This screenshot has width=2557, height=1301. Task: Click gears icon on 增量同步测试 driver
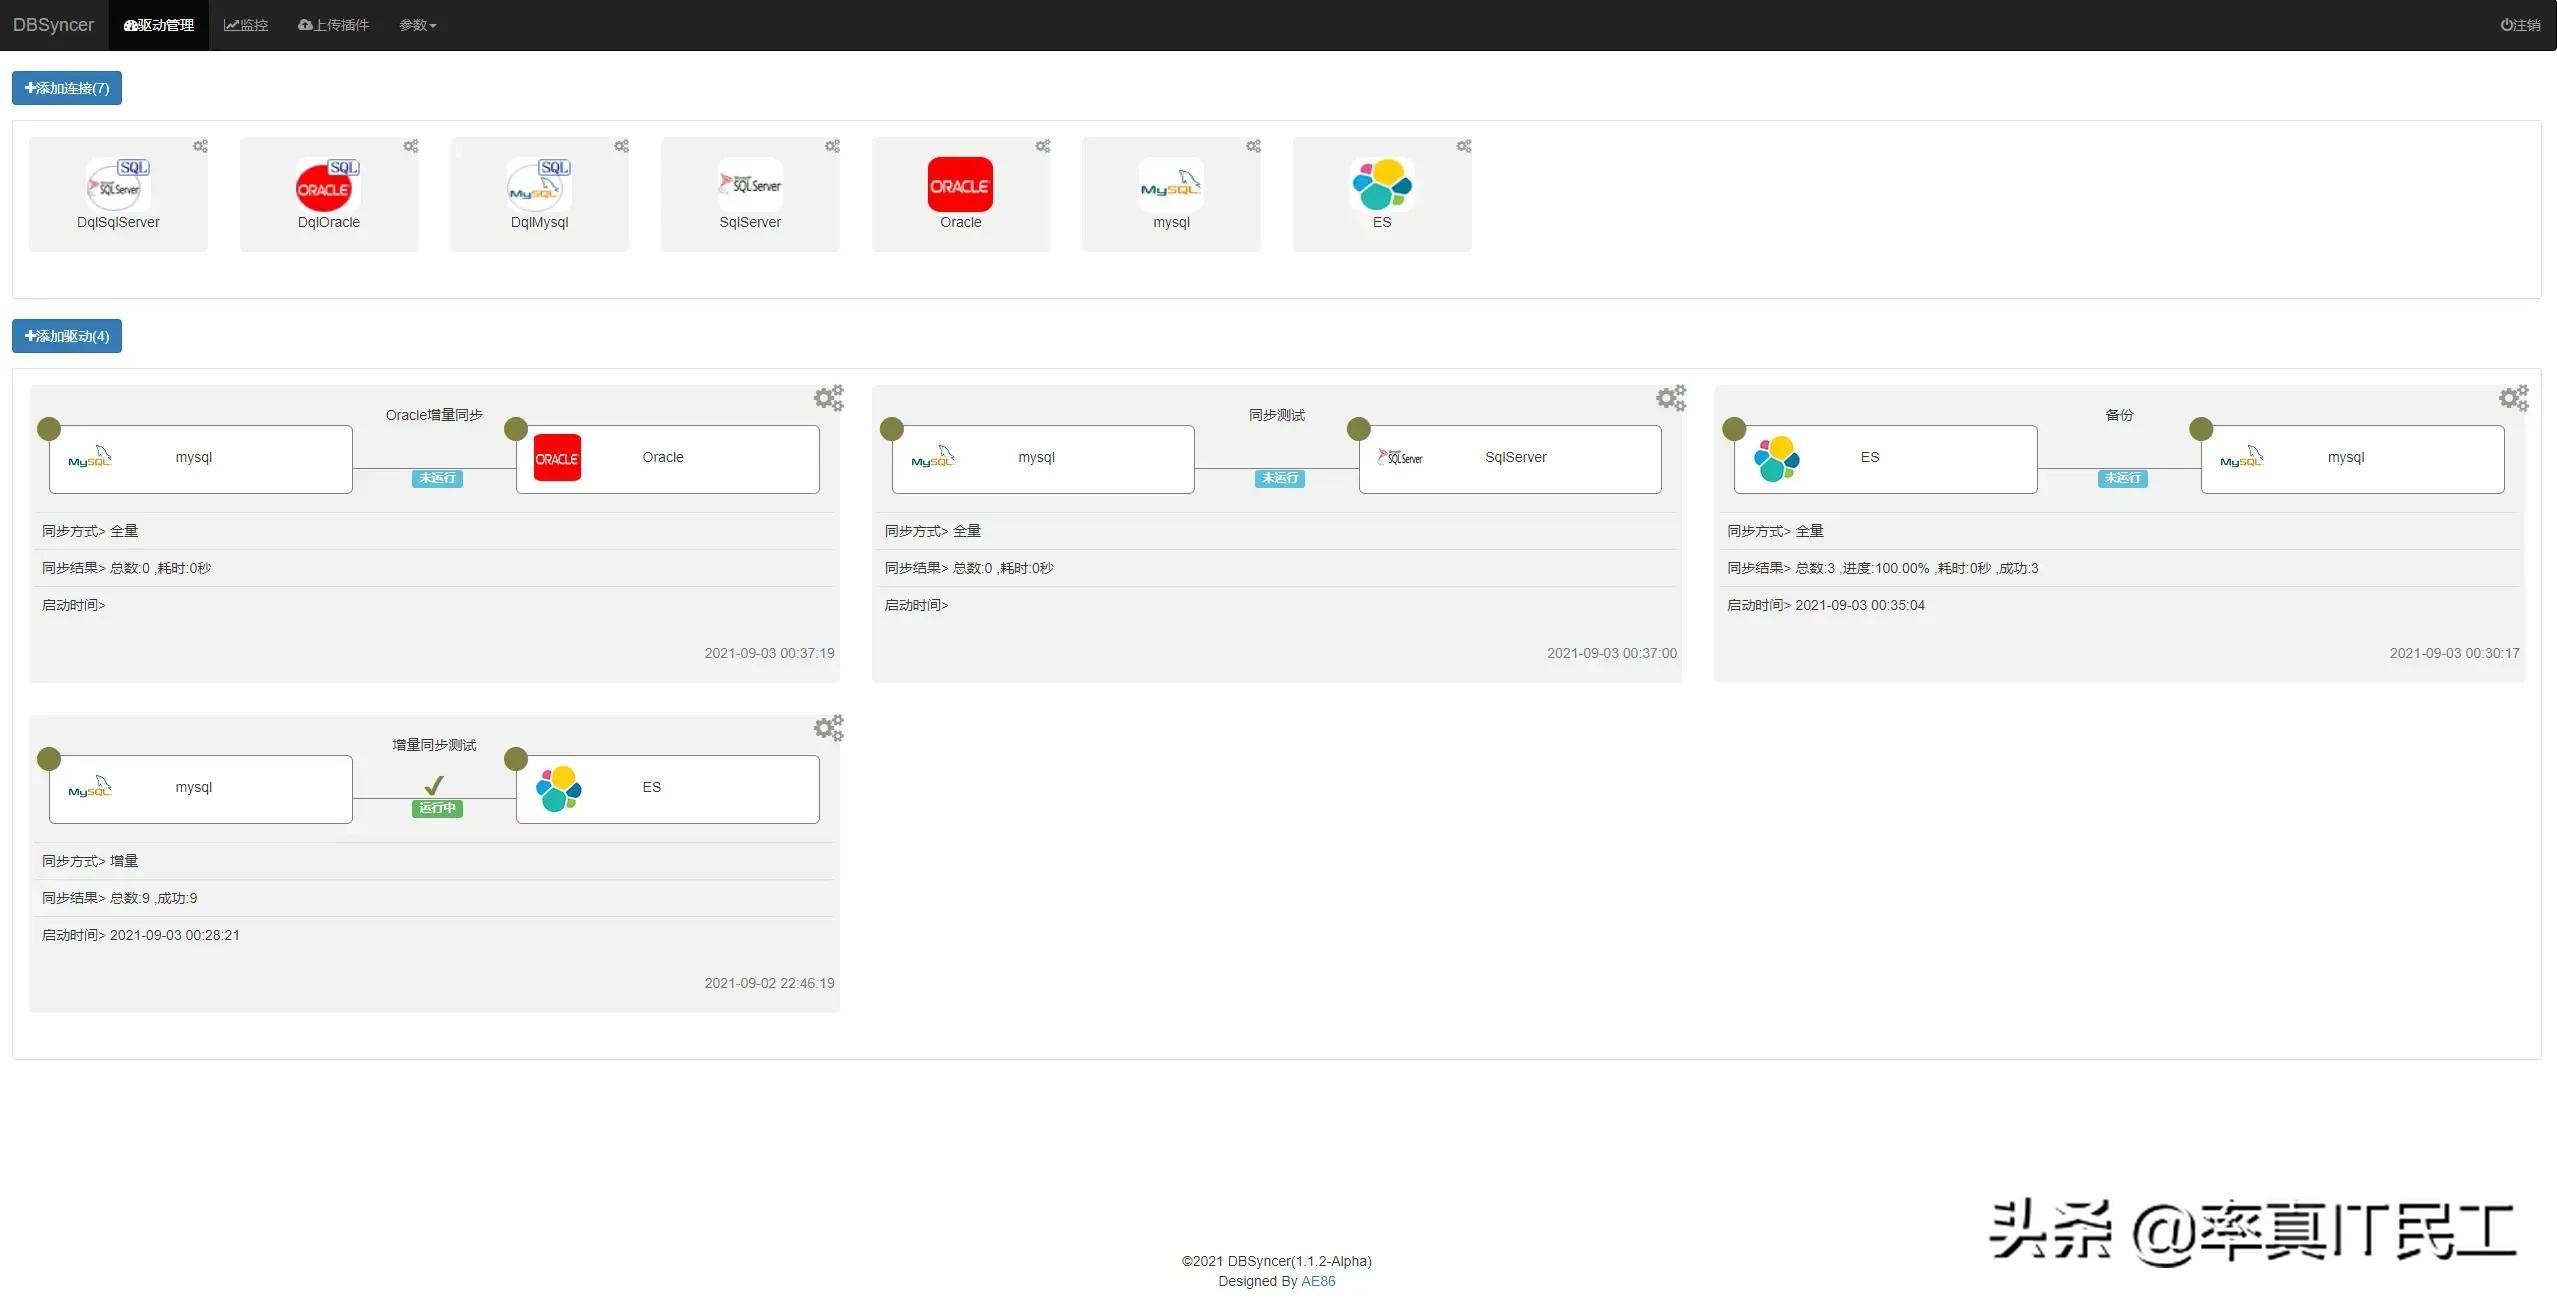[x=828, y=728]
